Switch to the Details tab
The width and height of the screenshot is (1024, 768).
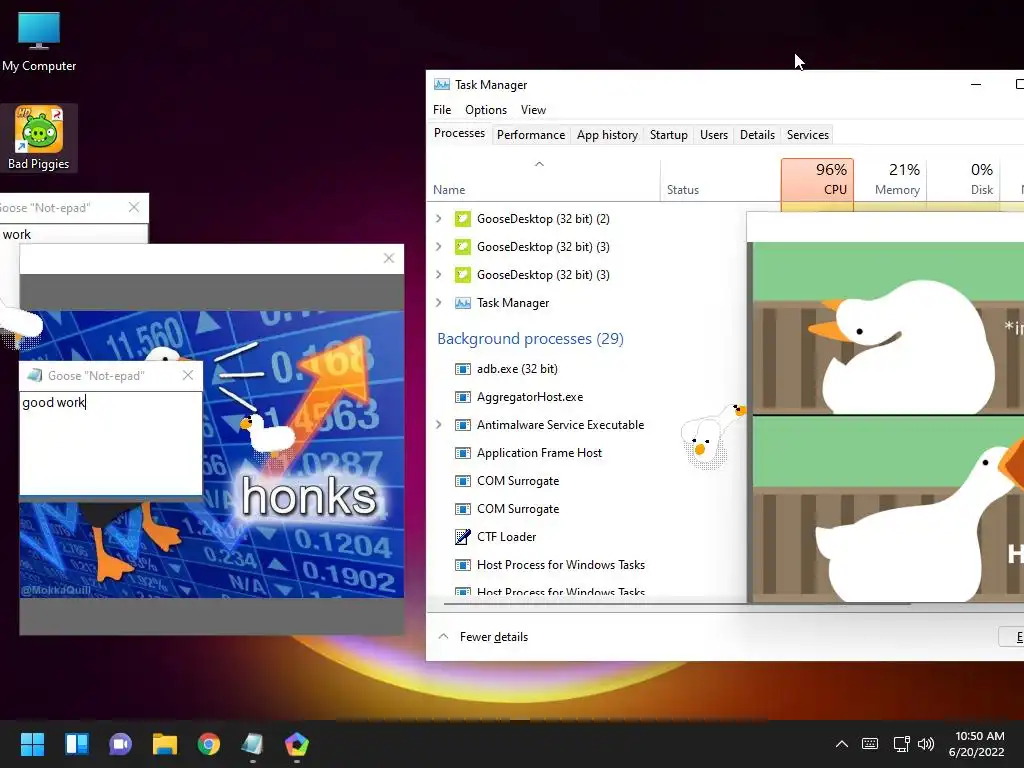coord(758,135)
